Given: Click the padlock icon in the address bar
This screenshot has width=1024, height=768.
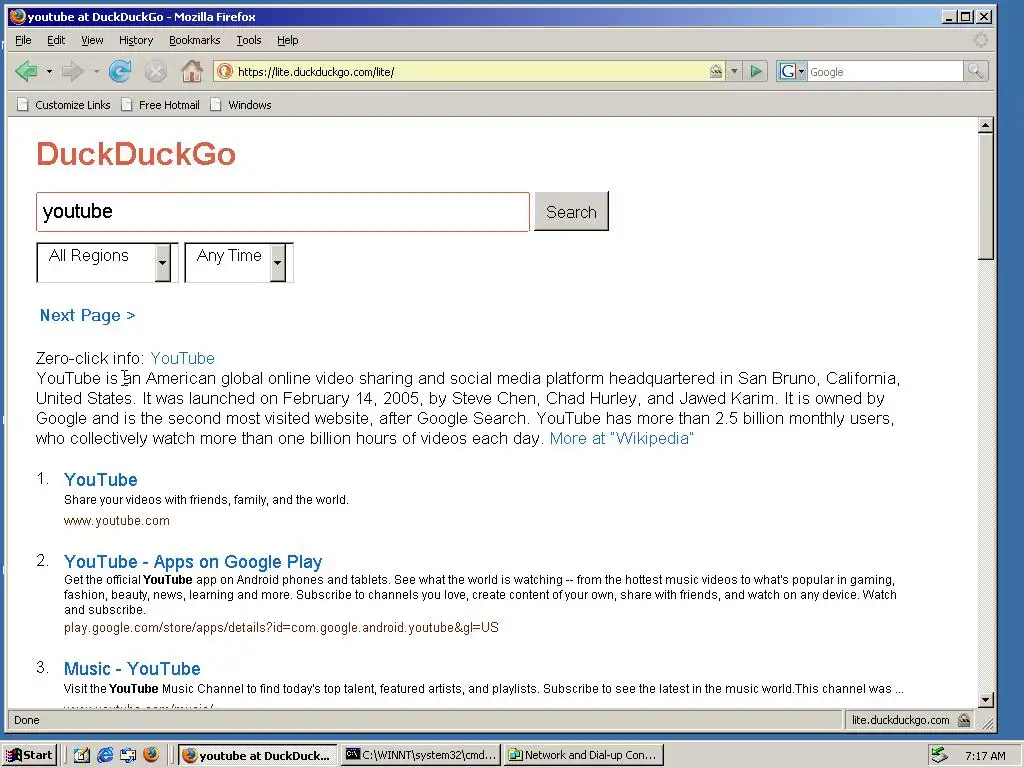Looking at the screenshot, I should (716, 71).
